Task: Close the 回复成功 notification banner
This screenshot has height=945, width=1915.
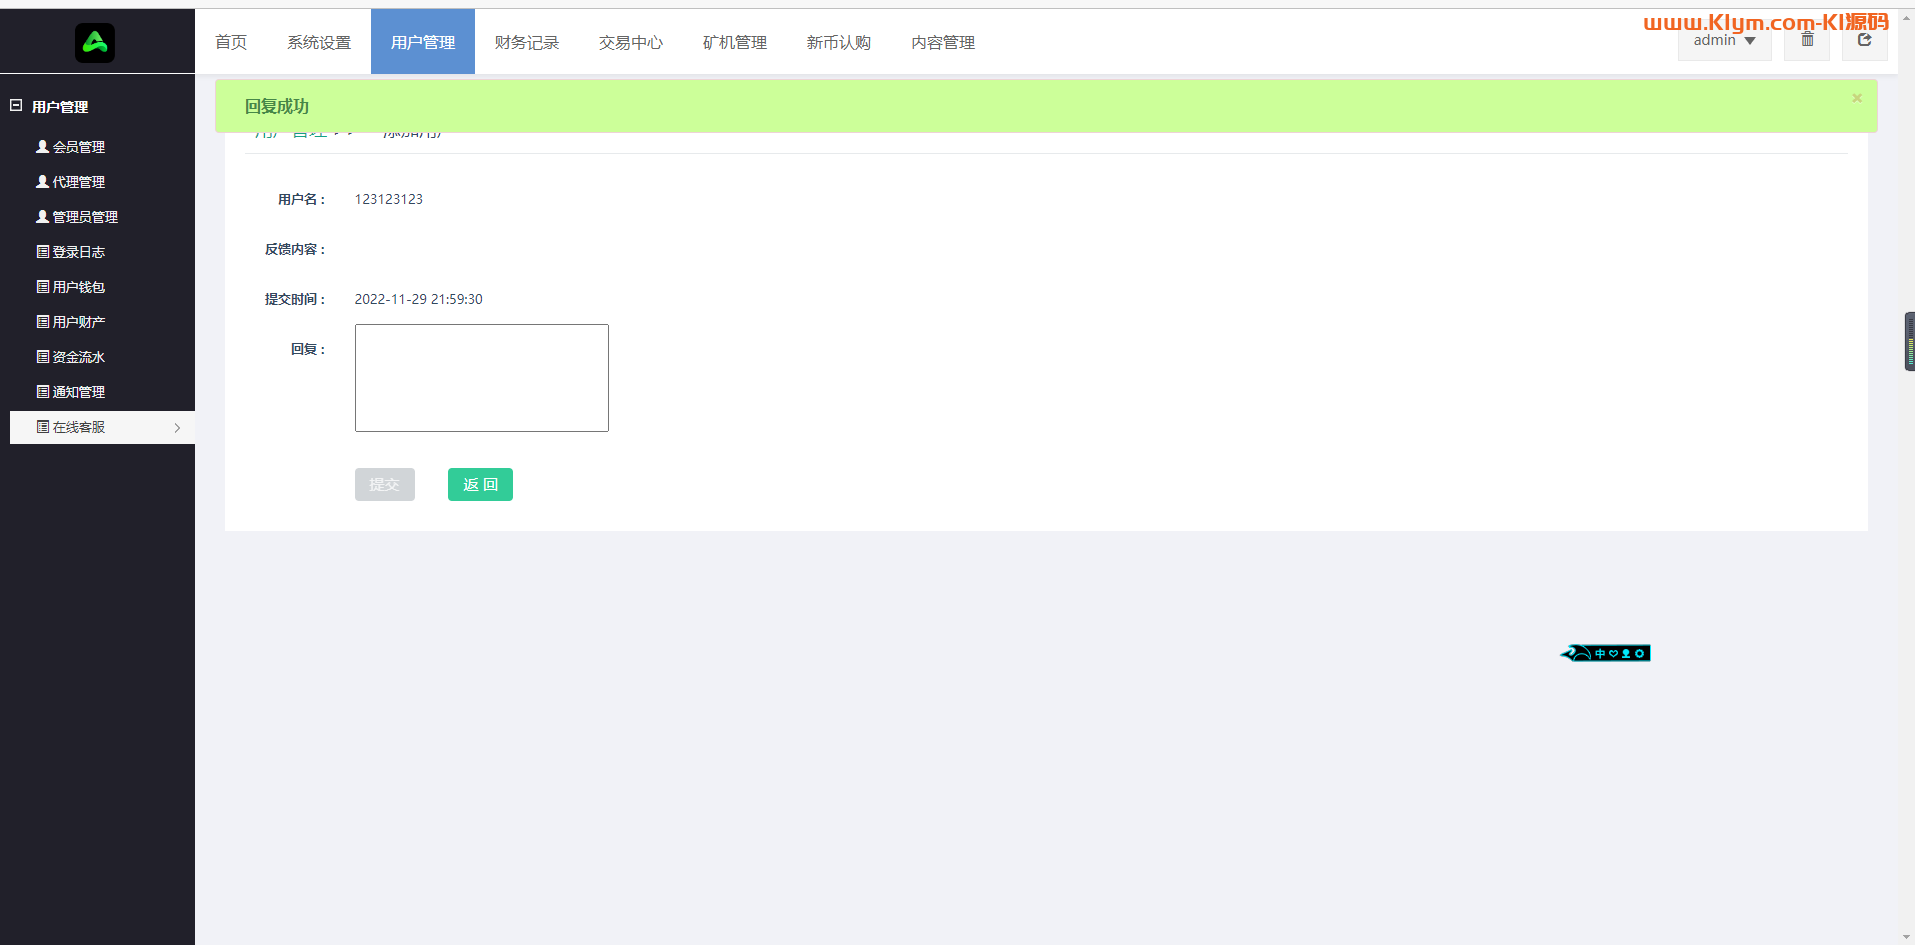Action: (x=1857, y=98)
